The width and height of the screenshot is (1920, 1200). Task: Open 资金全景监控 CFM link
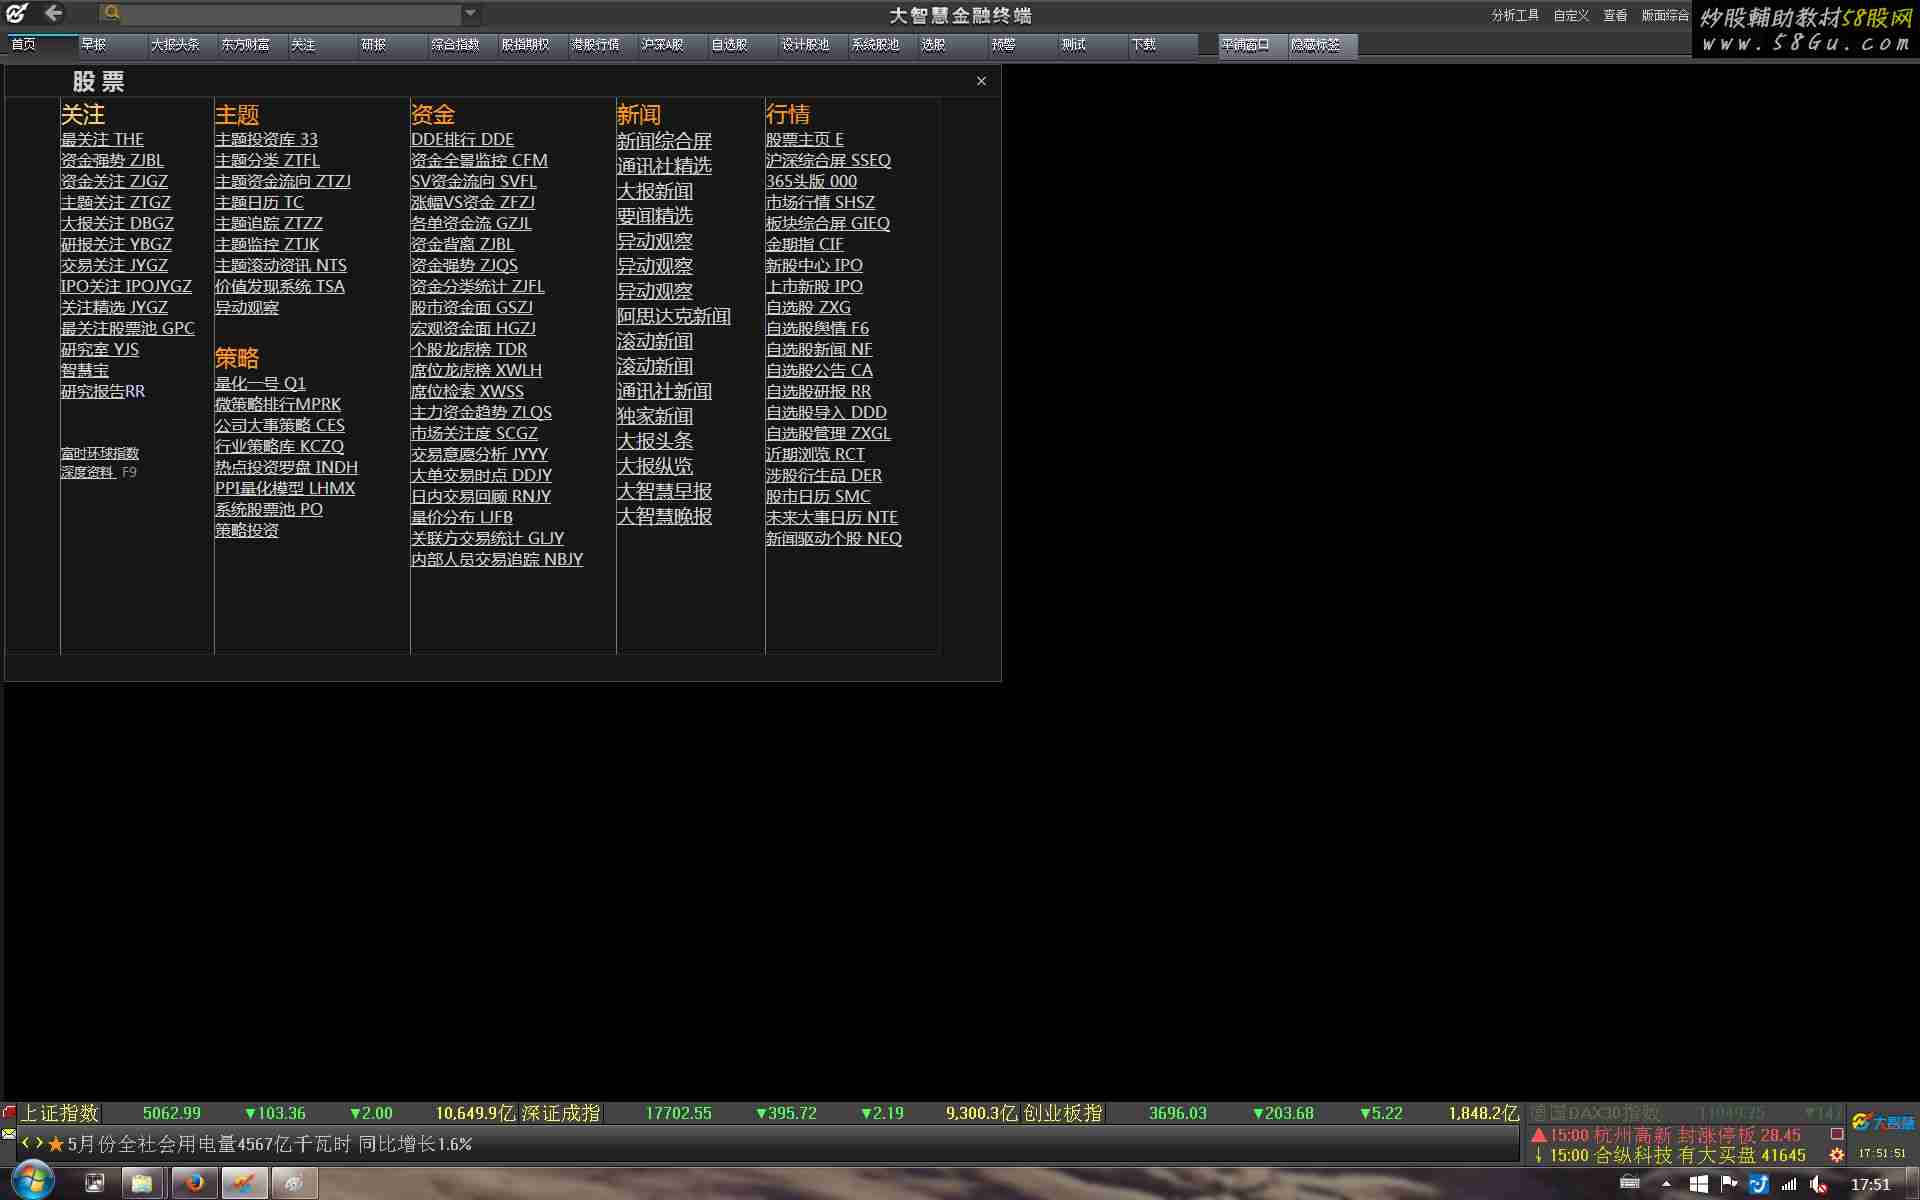479,160
